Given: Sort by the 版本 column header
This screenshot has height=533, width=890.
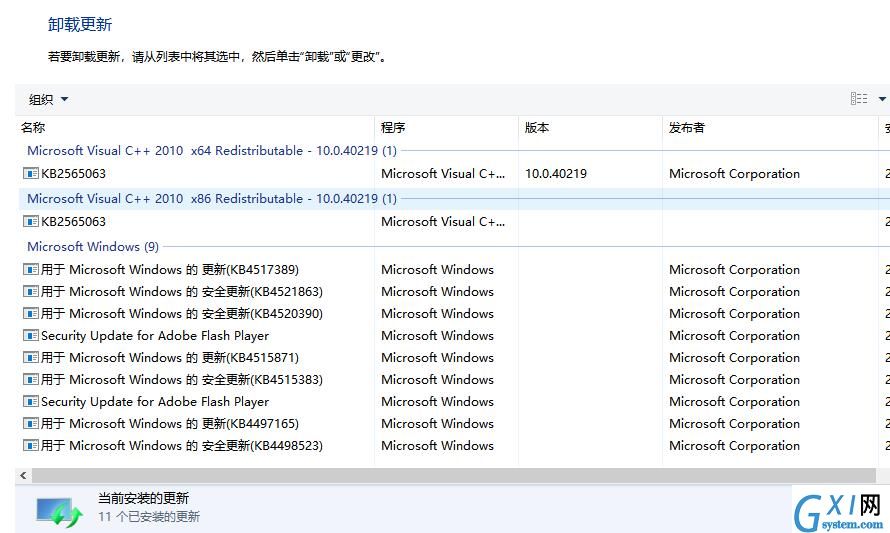Looking at the screenshot, I should pyautogui.click(x=537, y=128).
